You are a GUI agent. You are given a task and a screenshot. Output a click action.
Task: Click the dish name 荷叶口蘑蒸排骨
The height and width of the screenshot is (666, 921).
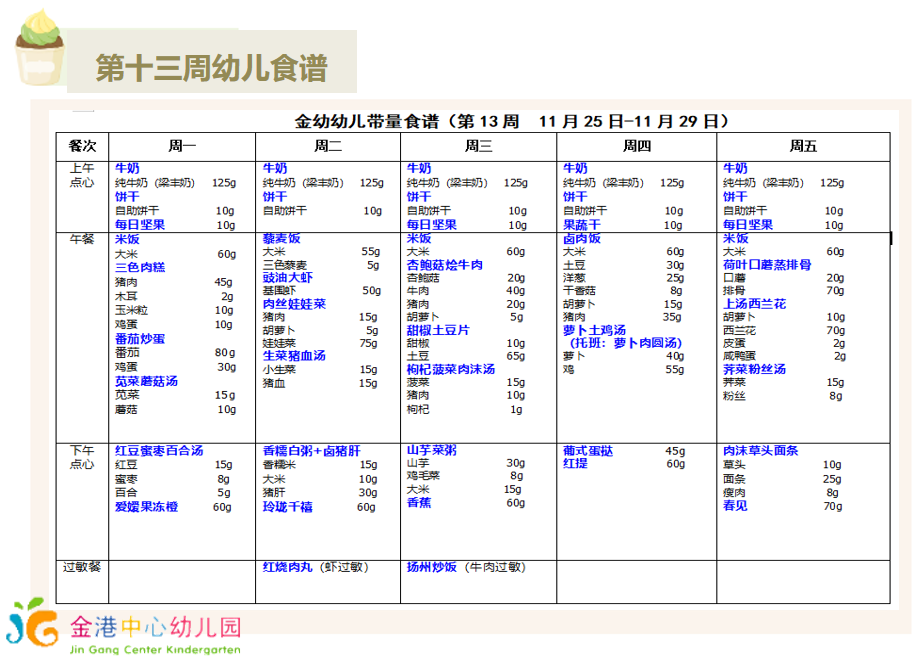(767, 265)
